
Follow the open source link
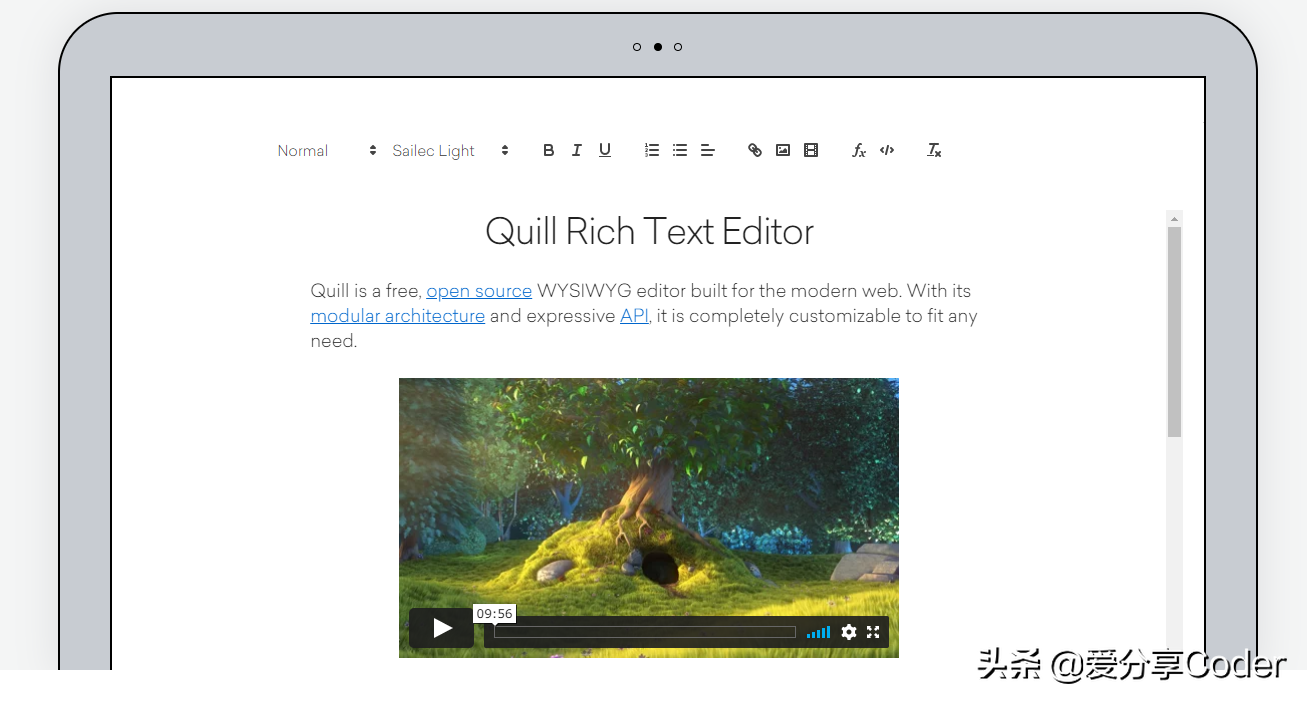pos(479,291)
